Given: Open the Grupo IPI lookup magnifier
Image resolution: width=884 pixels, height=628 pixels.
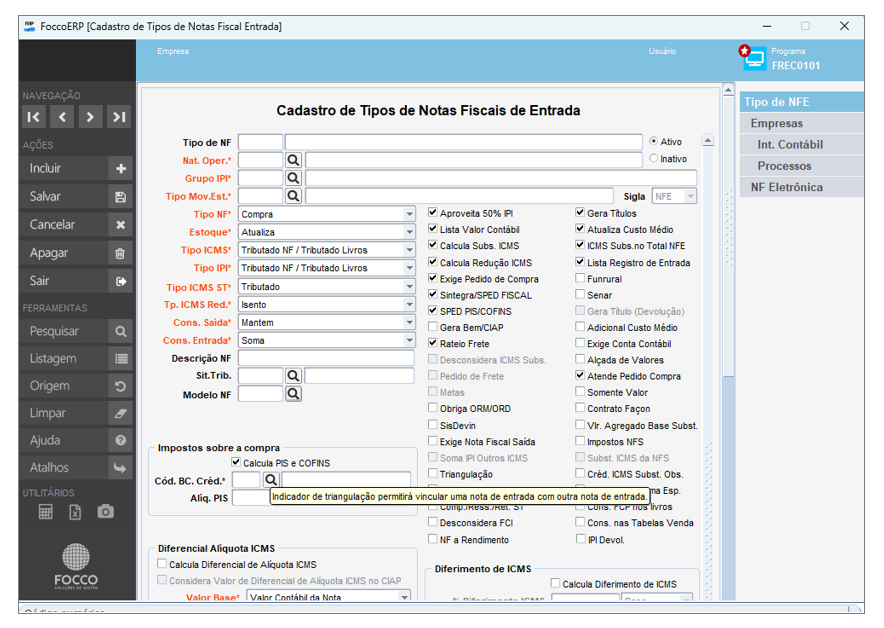Looking at the screenshot, I should [x=293, y=178].
